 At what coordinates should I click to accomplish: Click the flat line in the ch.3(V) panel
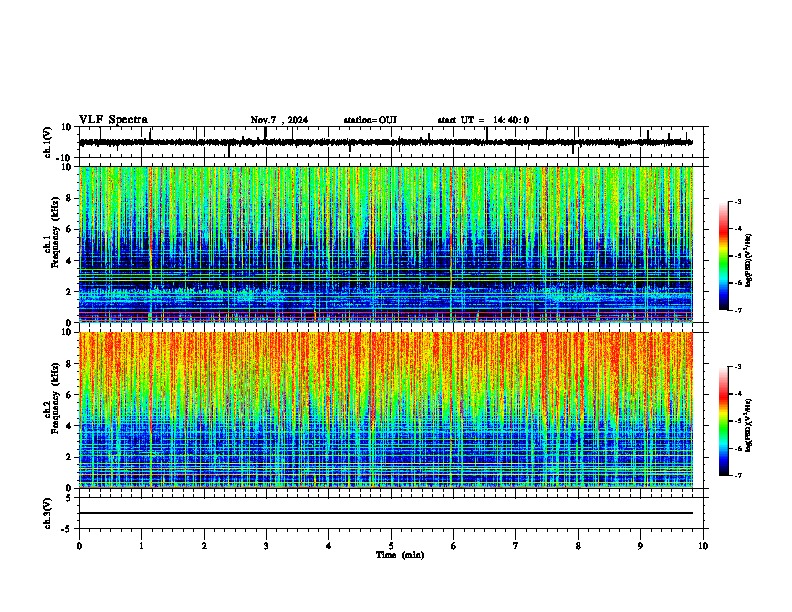click(386, 513)
